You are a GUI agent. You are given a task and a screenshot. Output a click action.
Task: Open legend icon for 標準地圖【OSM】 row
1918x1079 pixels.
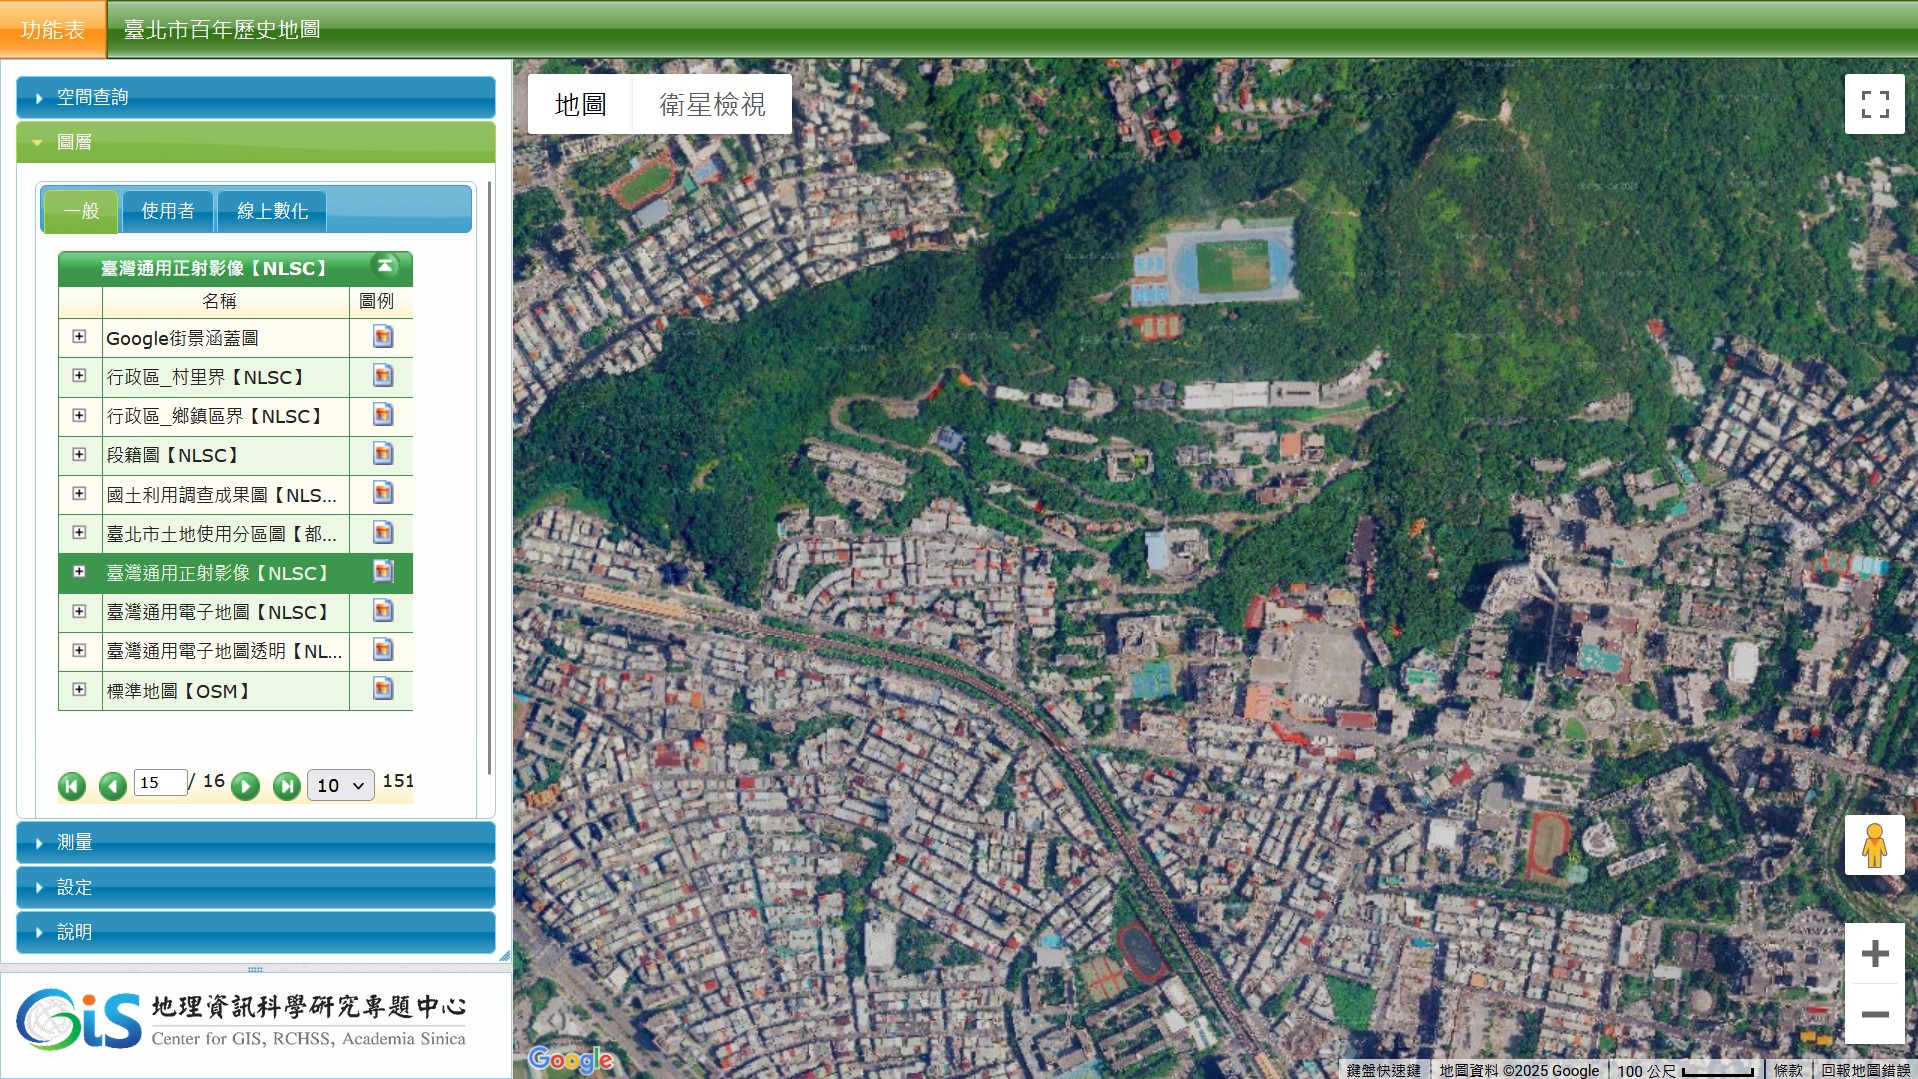382,689
